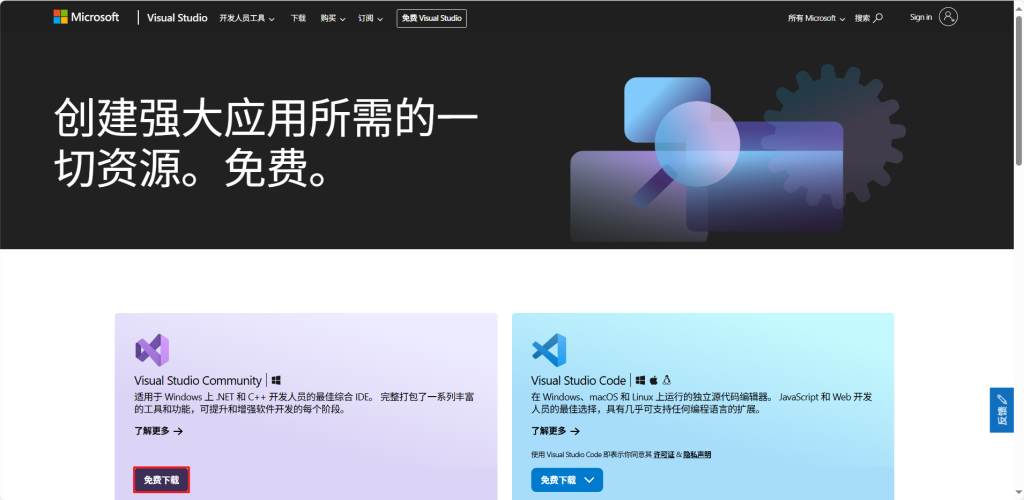The height and width of the screenshot is (500, 1024).
Task: Click the Visual Studio Community purple logo
Action: point(152,351)
